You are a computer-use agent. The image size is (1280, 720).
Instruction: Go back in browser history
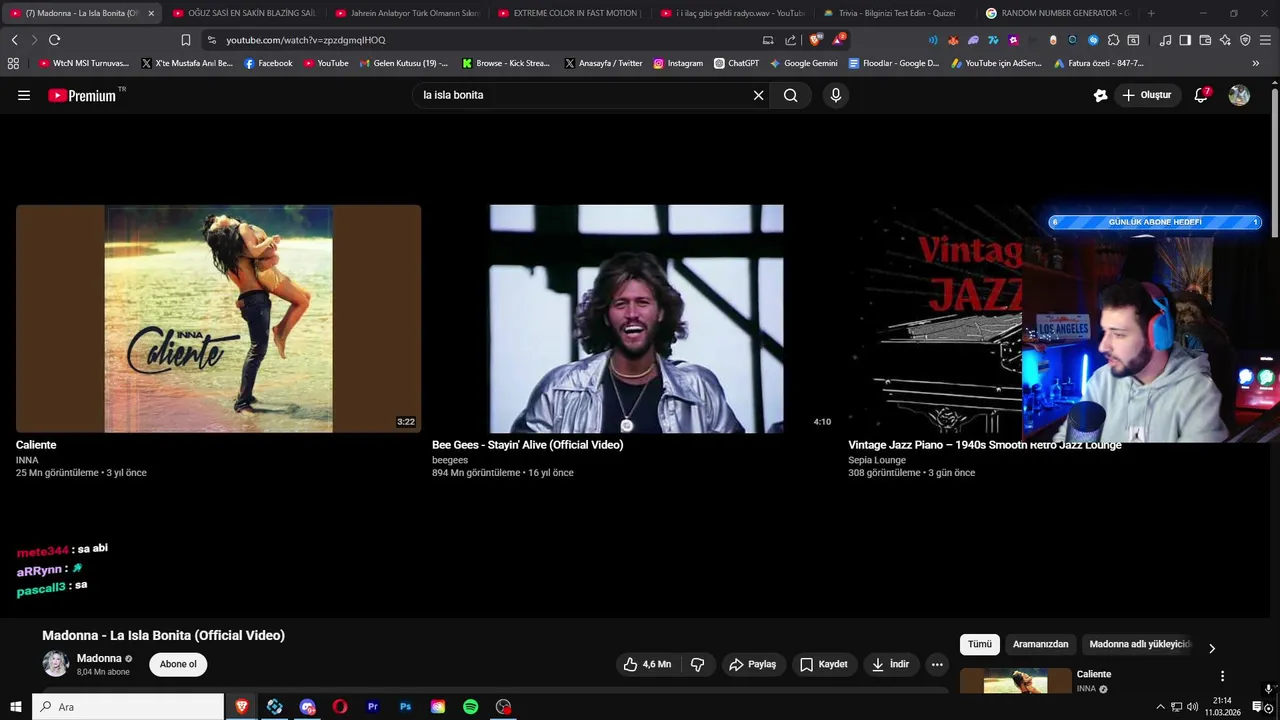[14, 40]
